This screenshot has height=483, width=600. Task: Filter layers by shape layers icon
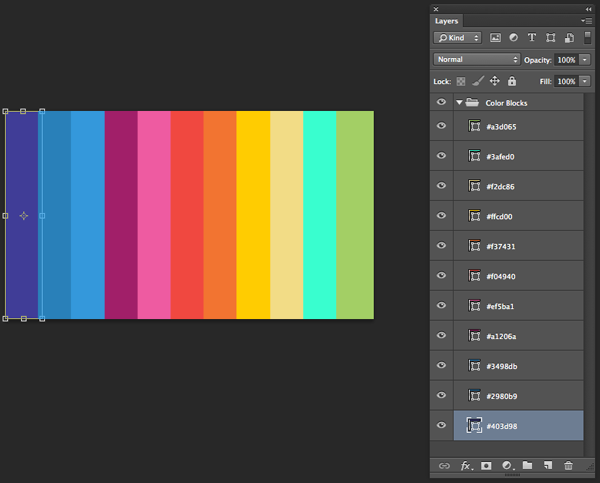coord(550,38)
